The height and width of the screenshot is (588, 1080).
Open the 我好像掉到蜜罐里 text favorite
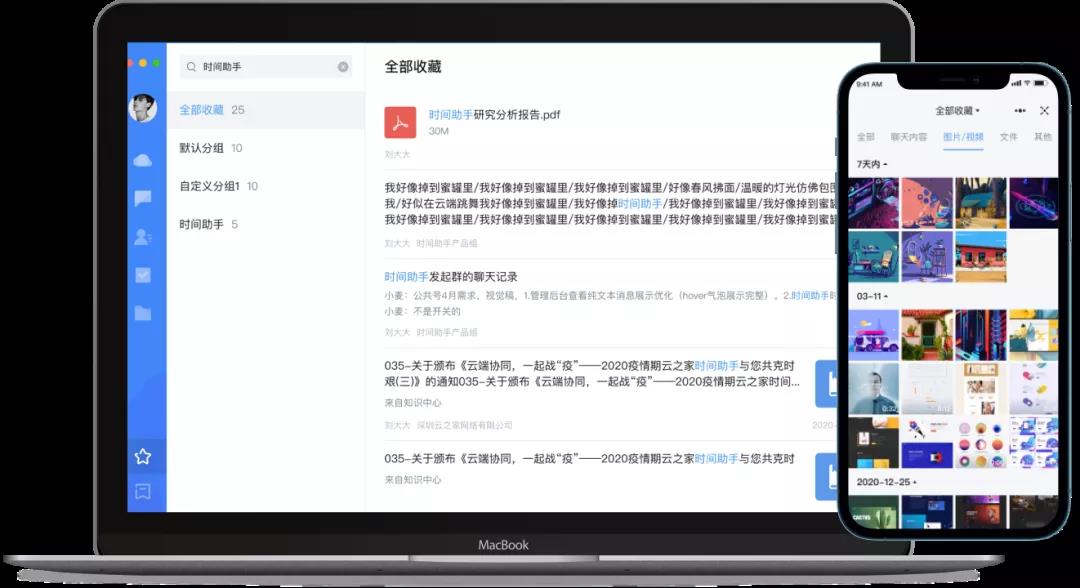pos(610,203)
